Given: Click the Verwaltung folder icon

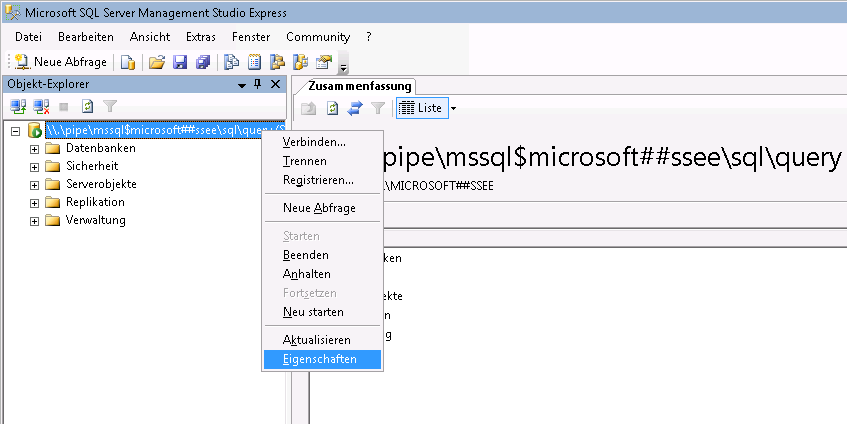Looking at the screenshot, I should tap(52, 221).
